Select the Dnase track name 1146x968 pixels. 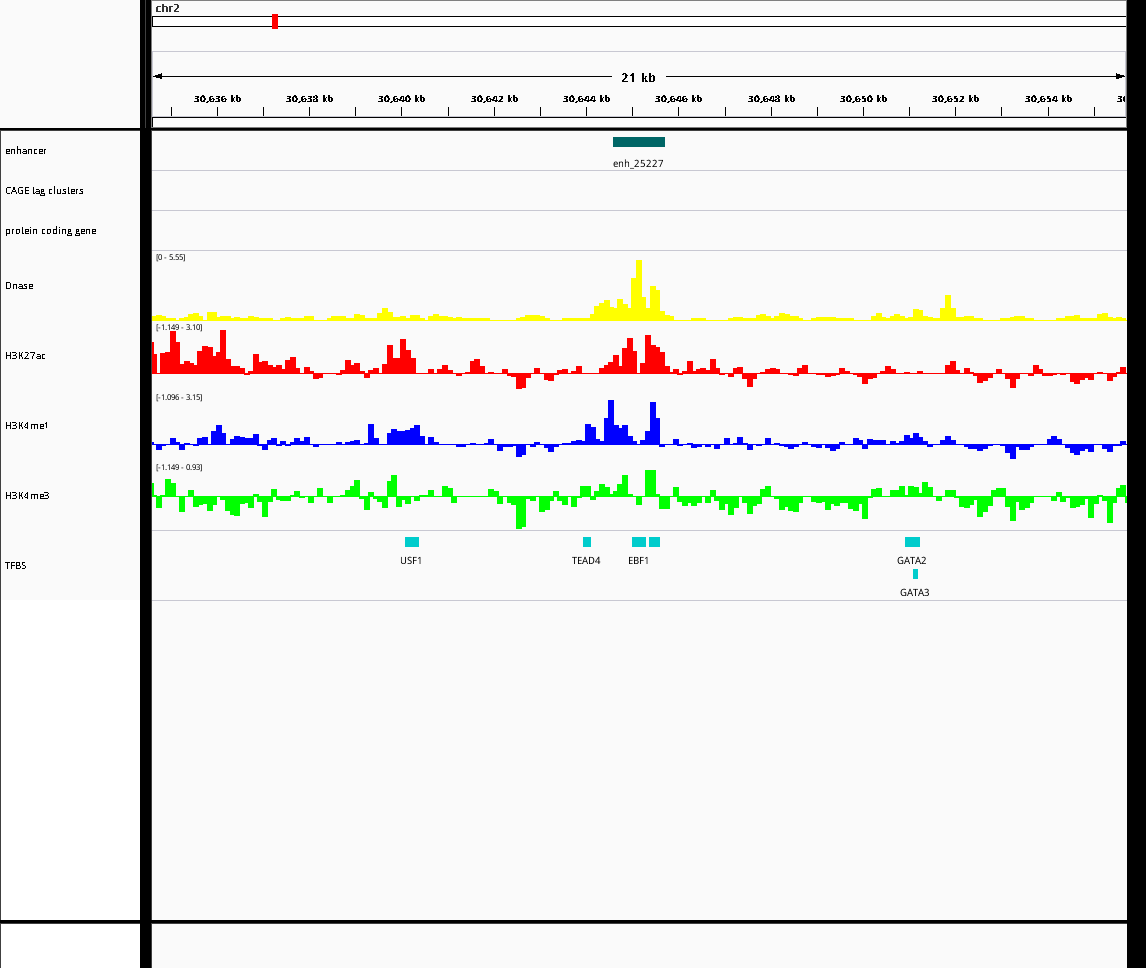(x=19, y=286)
